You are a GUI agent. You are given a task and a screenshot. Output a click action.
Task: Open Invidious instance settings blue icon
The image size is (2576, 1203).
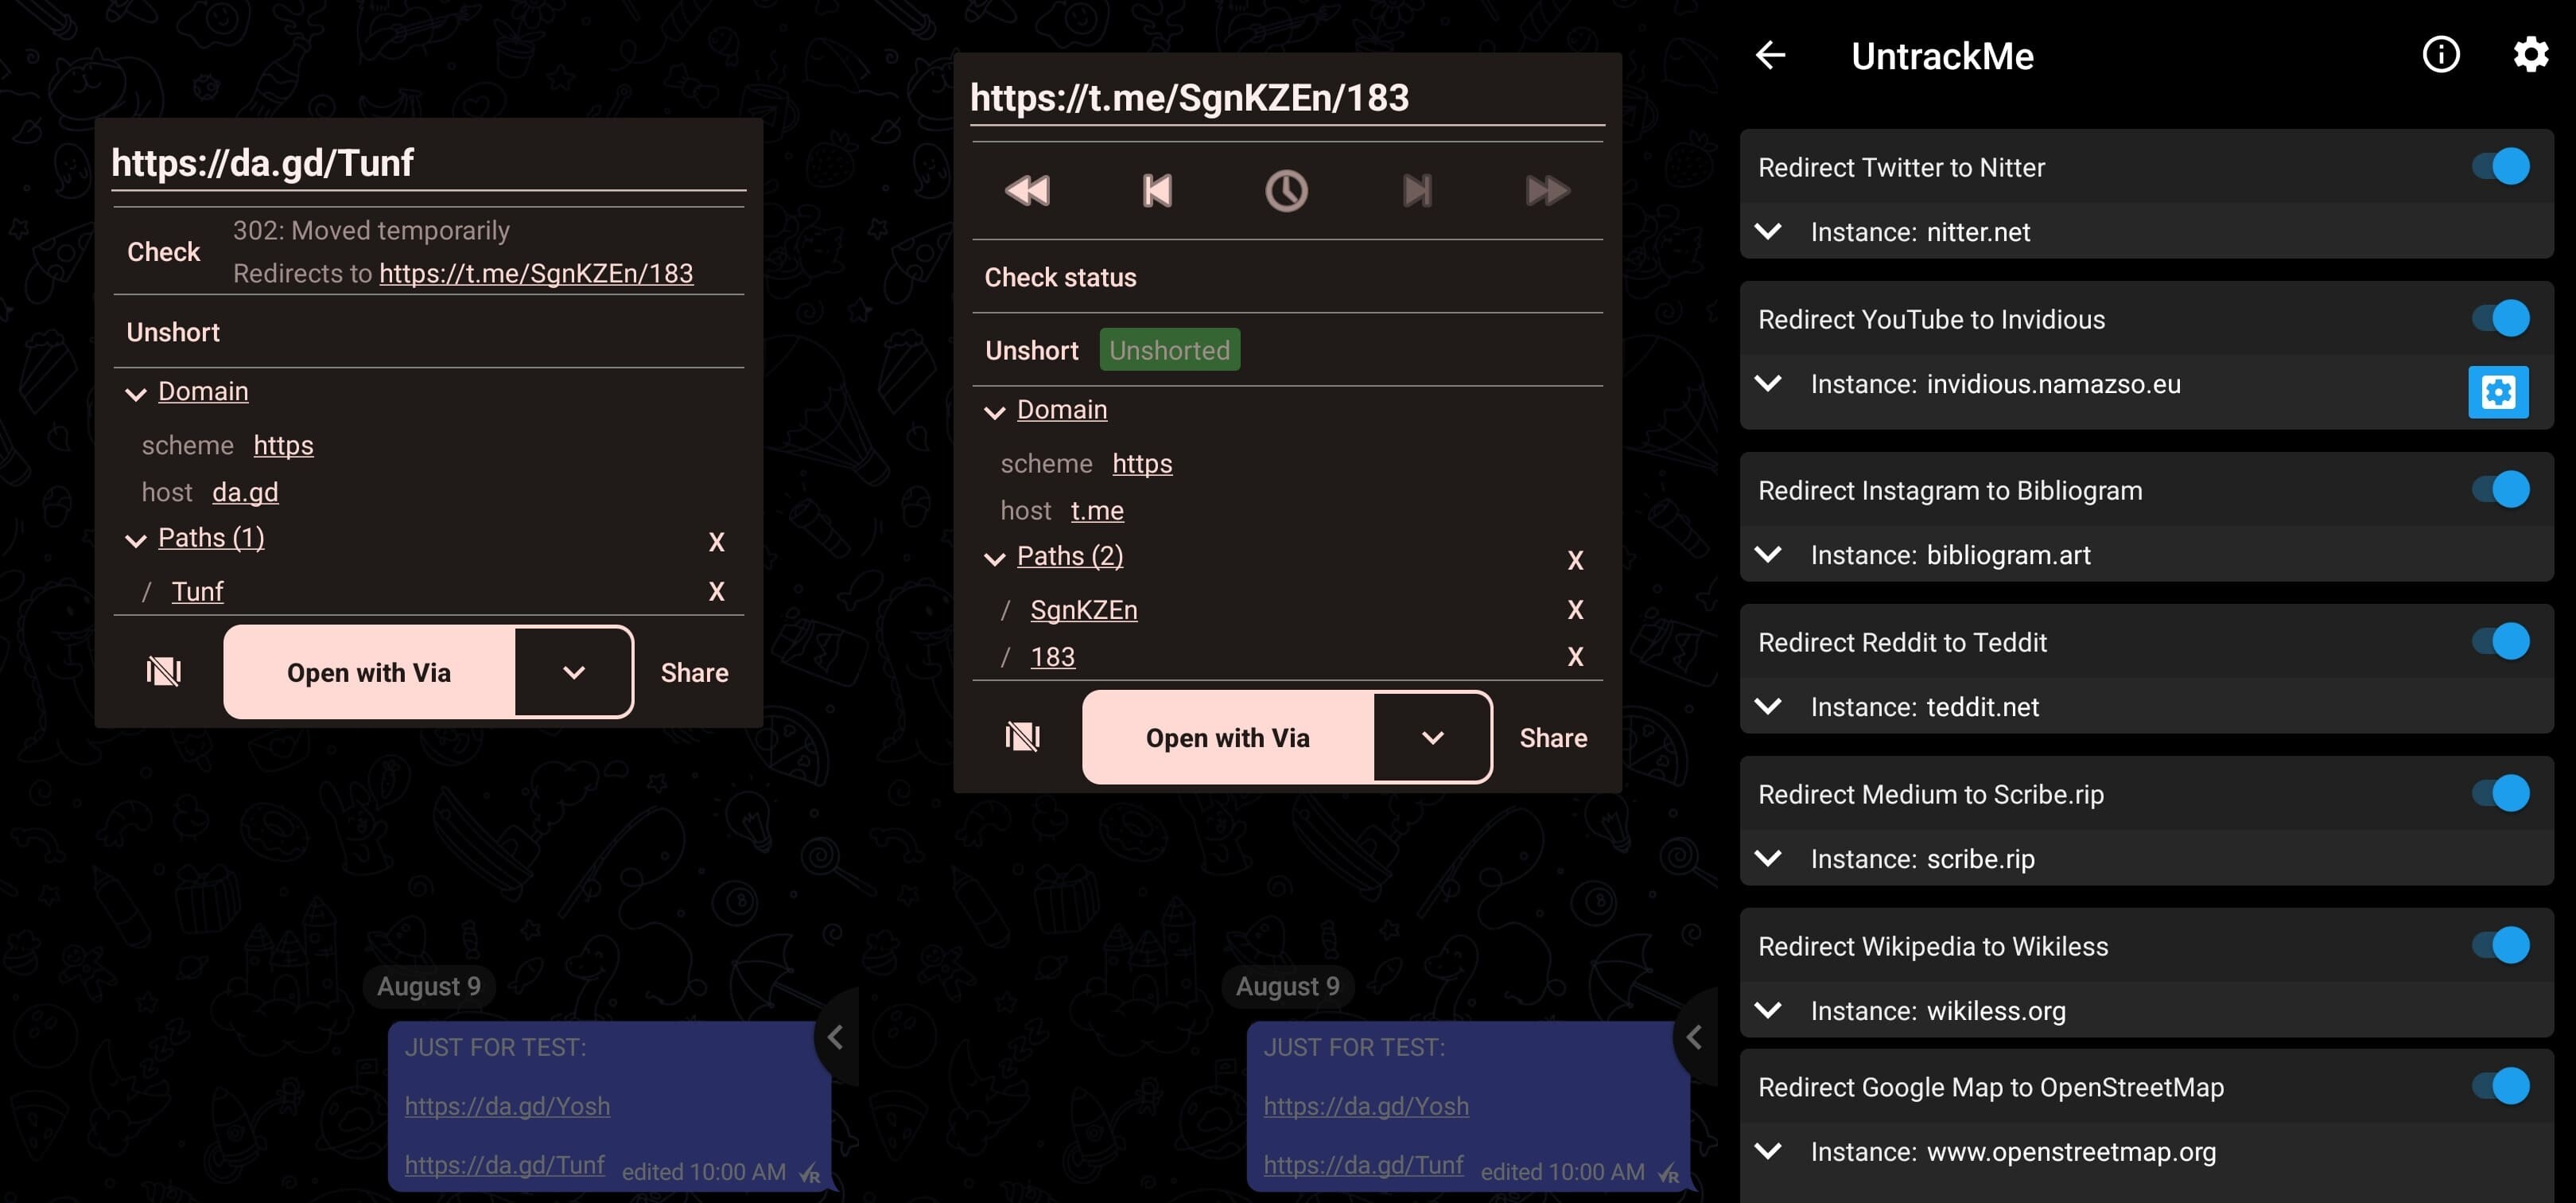coord(2498,392)
